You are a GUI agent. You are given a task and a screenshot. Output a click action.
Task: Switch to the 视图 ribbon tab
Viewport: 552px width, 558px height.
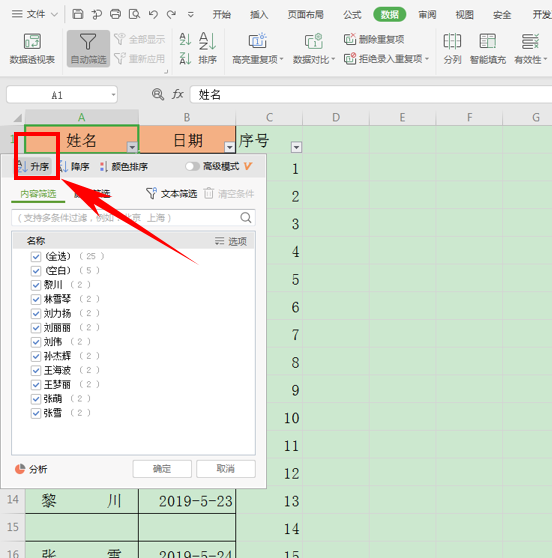click(464, 15)
